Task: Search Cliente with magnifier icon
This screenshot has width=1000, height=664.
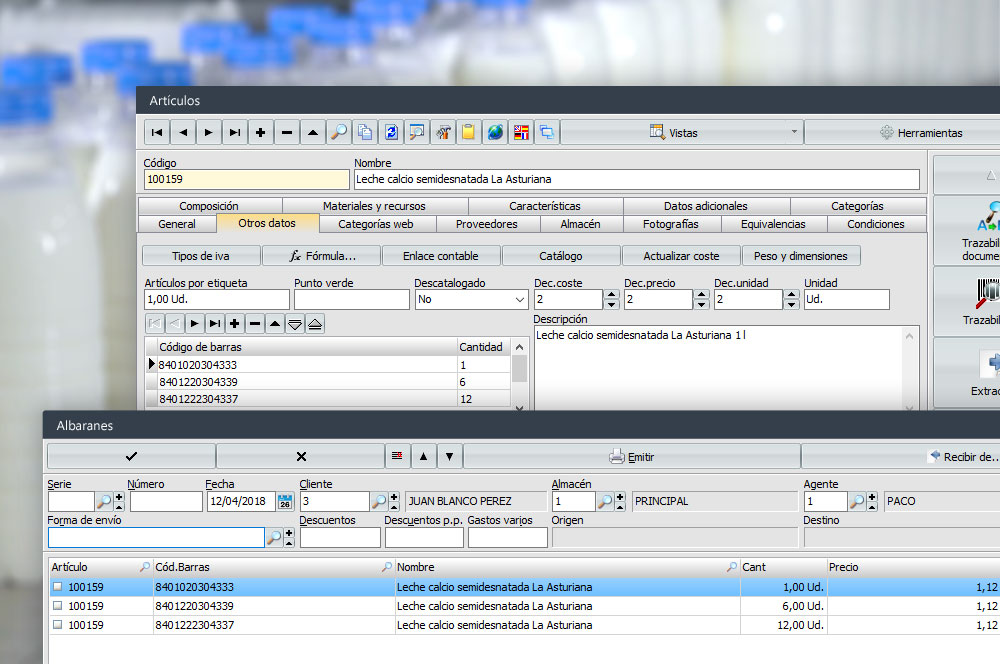Action: [x=379, y=502]
